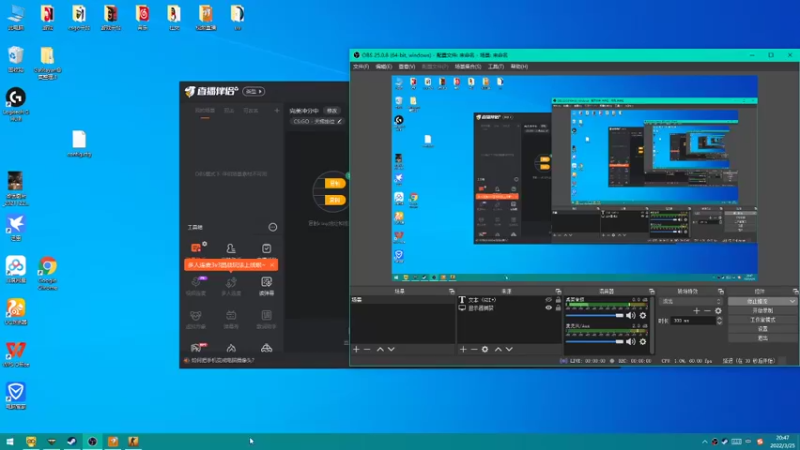
Task: Lock the 文本 (GDI+) source
Action: [x=558, y=300]
